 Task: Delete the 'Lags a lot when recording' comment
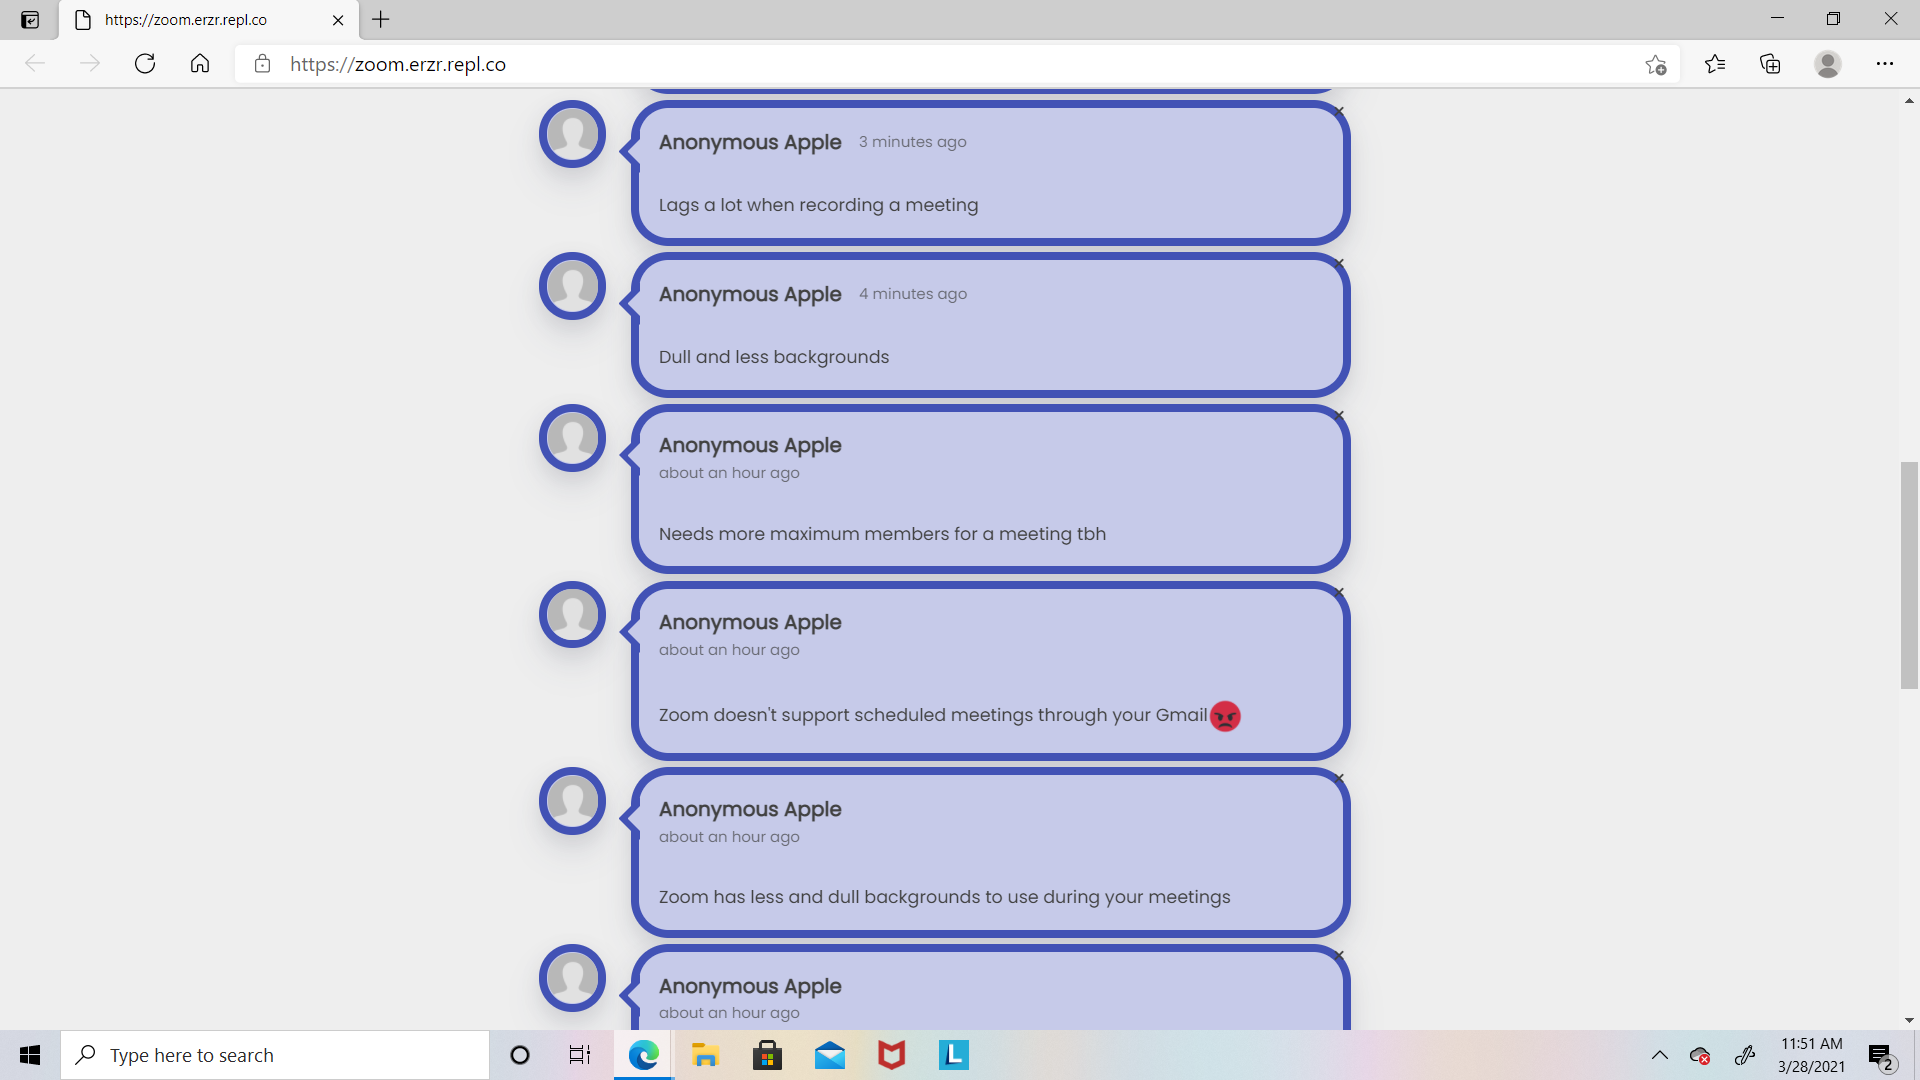(x=1339, y=111)
